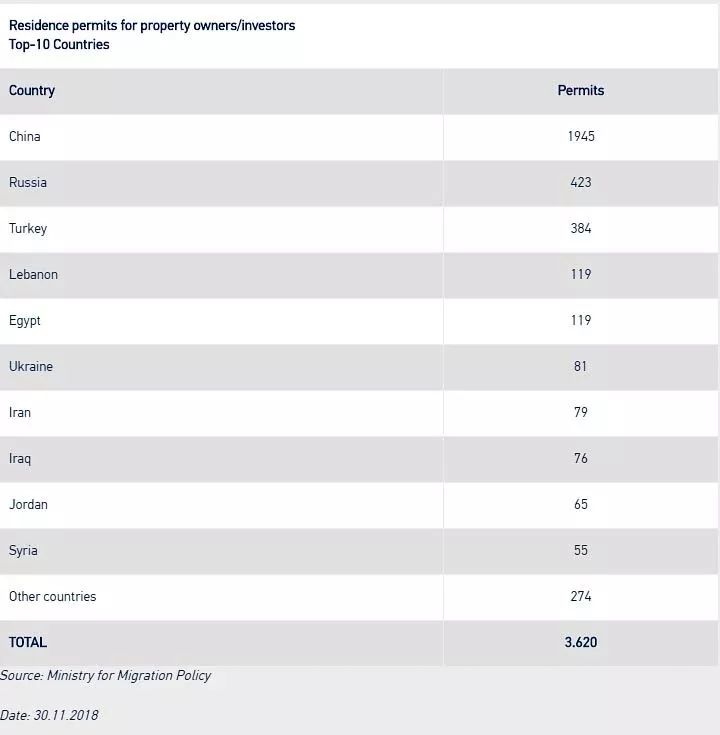The height and width of the screenshot is (735, 720).
Task: Click the 423 permits value
Action: click(x=581, y=182)
